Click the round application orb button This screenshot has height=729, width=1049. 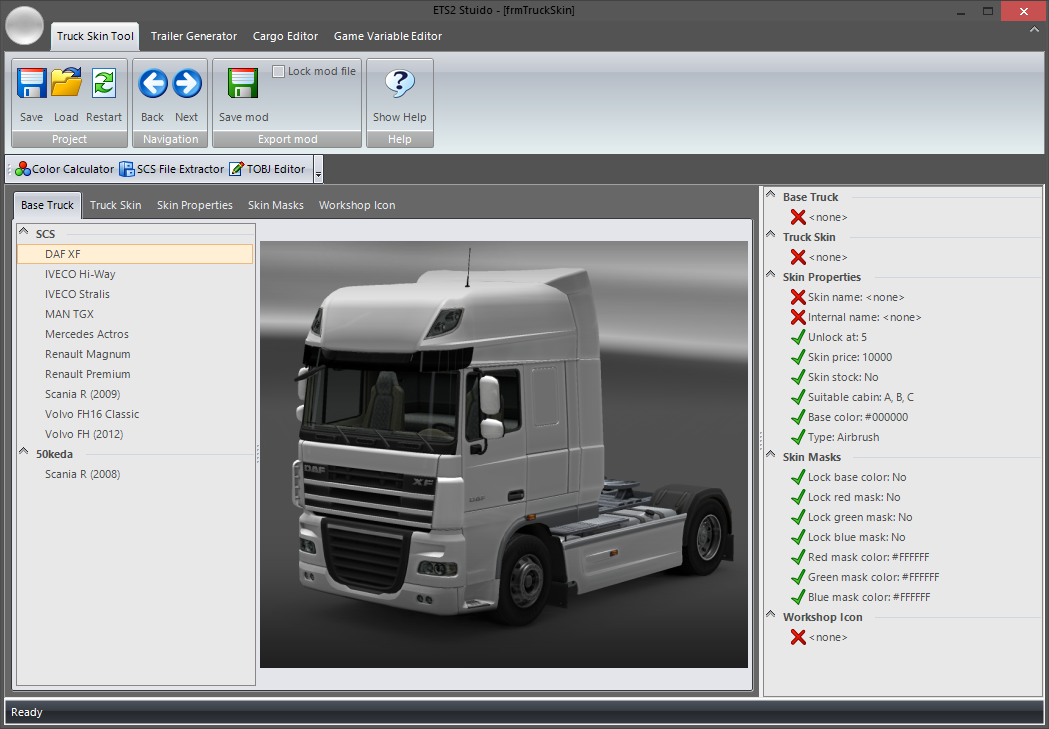(24, 25)
